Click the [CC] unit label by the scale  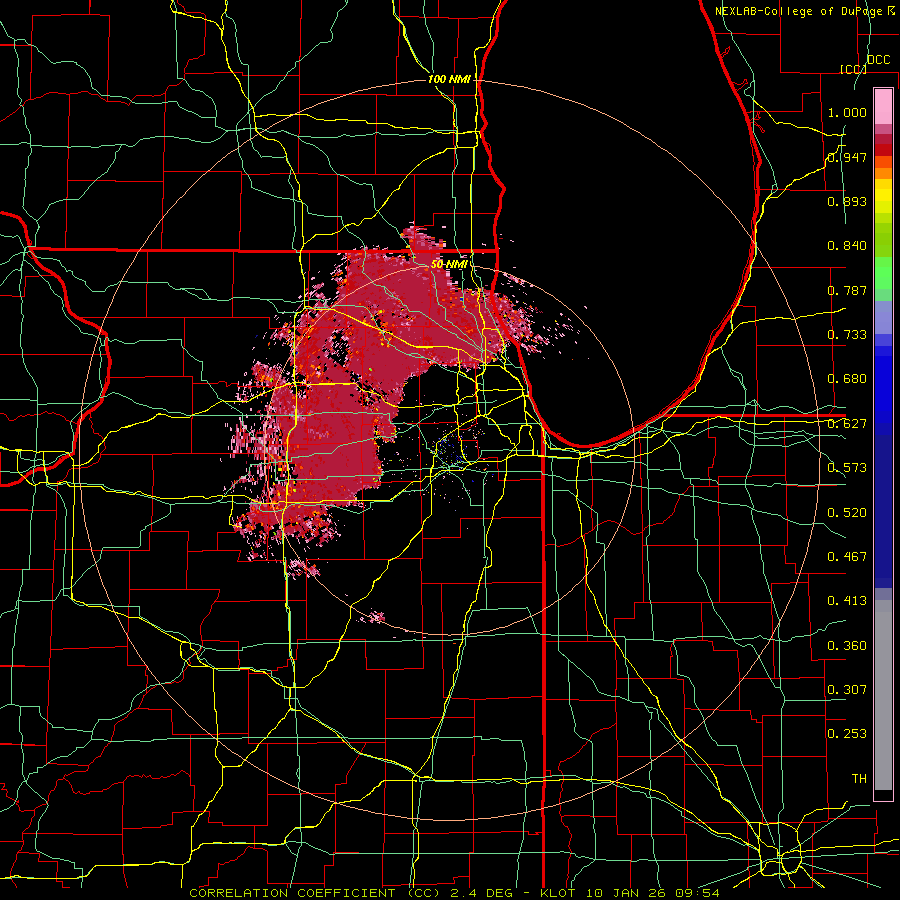click(x=853, y=69)
